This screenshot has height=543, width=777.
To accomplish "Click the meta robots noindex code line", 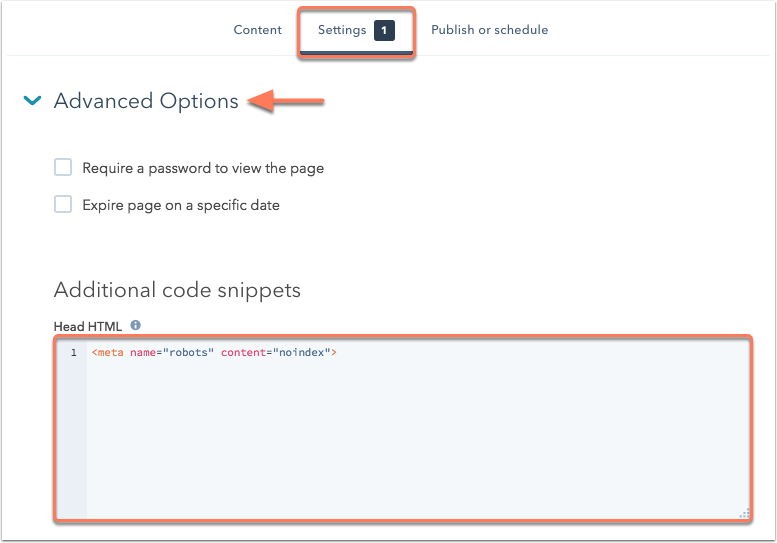I will [214, 352].
